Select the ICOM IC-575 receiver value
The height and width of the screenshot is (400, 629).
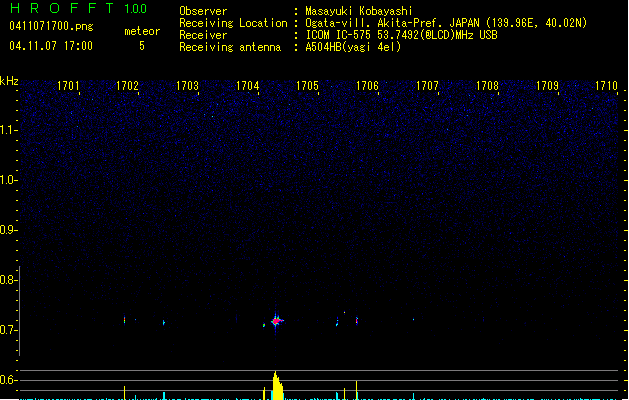pyautogui.click(x=402, y=35)
